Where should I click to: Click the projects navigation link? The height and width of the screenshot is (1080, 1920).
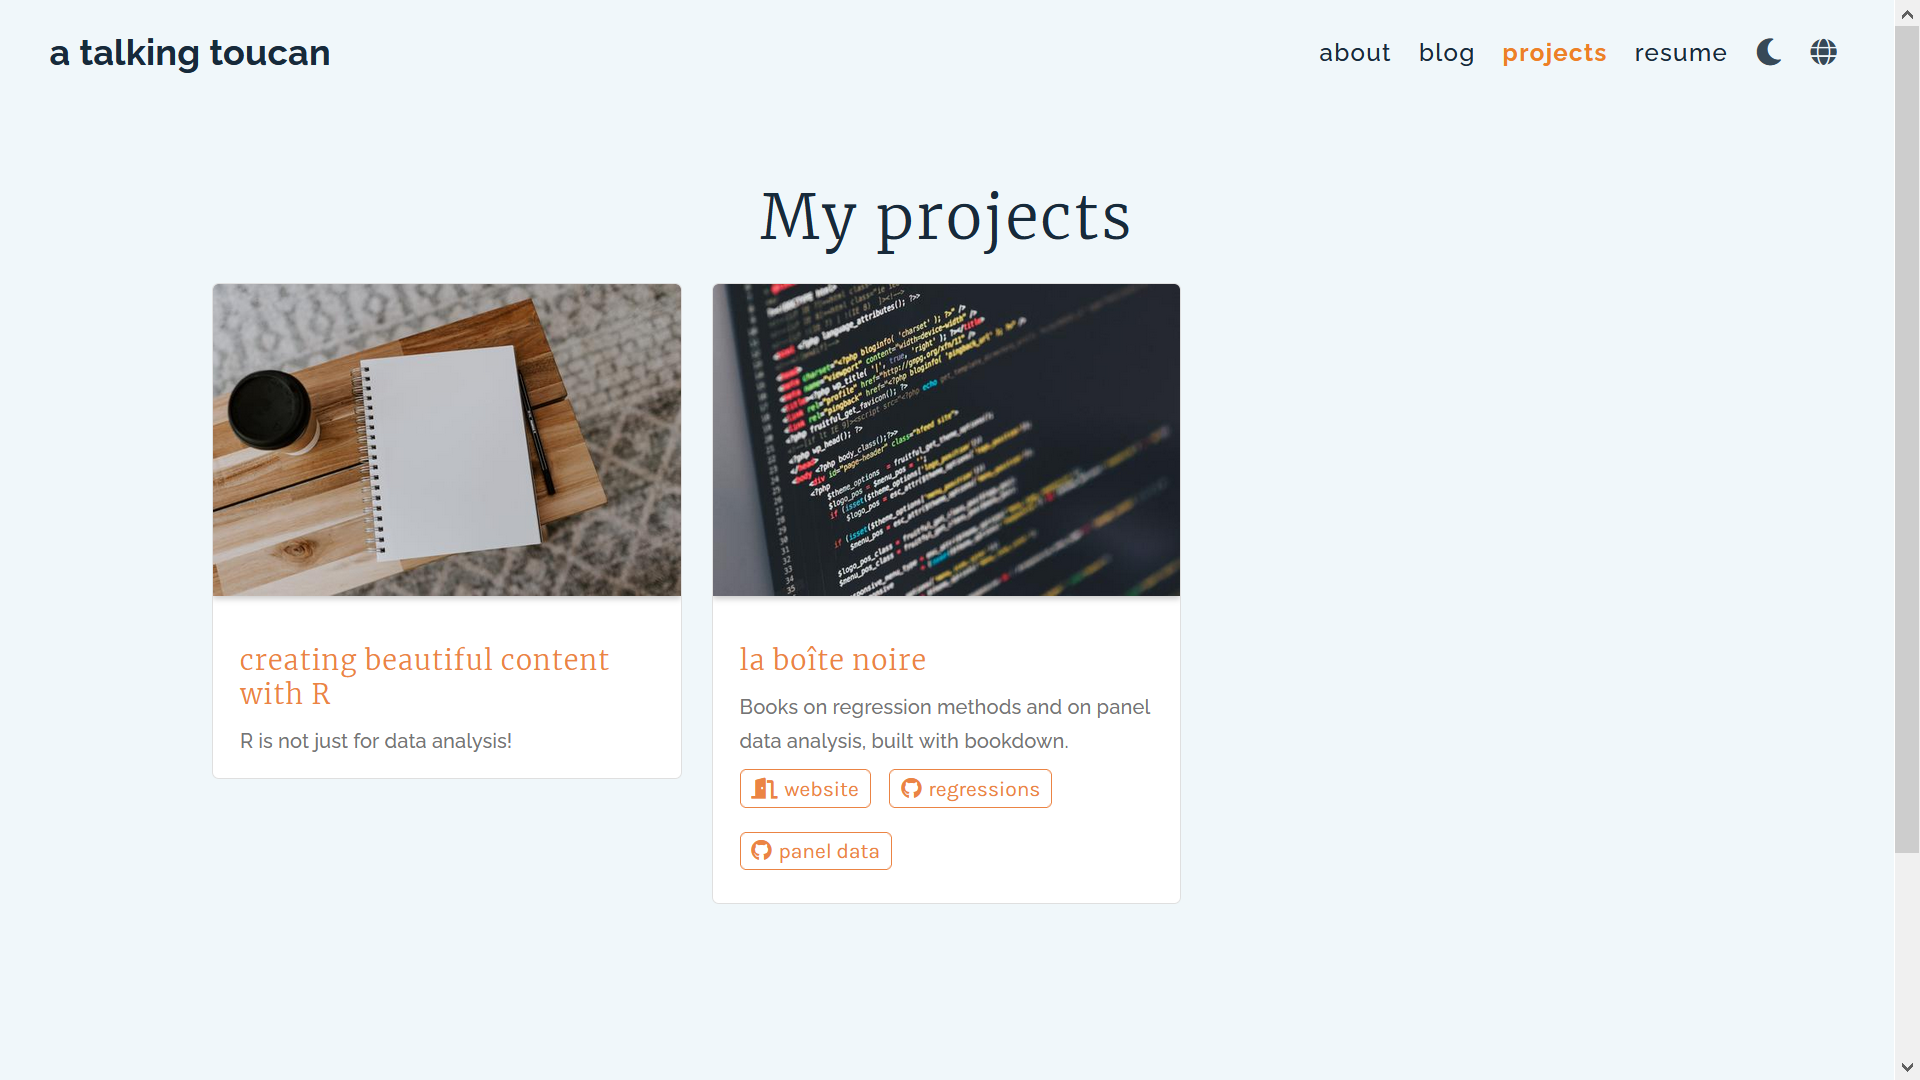(x=1555, y=51)
